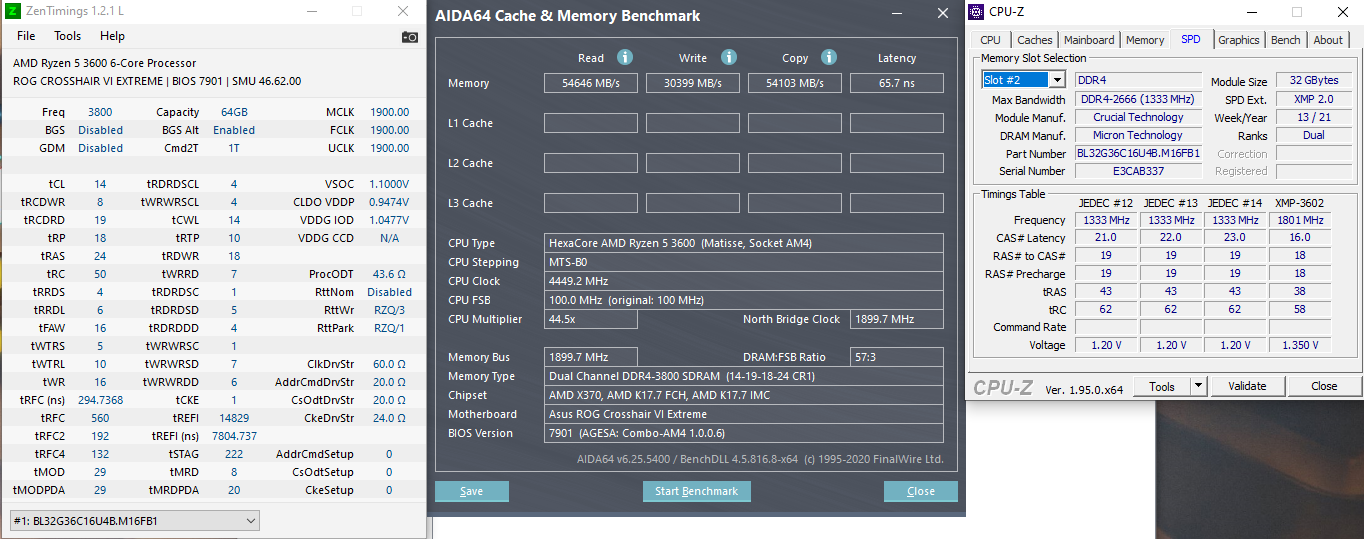Click the Memory Copy value 54103 MB/s
The image size is (1364, 539).
point(795,83)
